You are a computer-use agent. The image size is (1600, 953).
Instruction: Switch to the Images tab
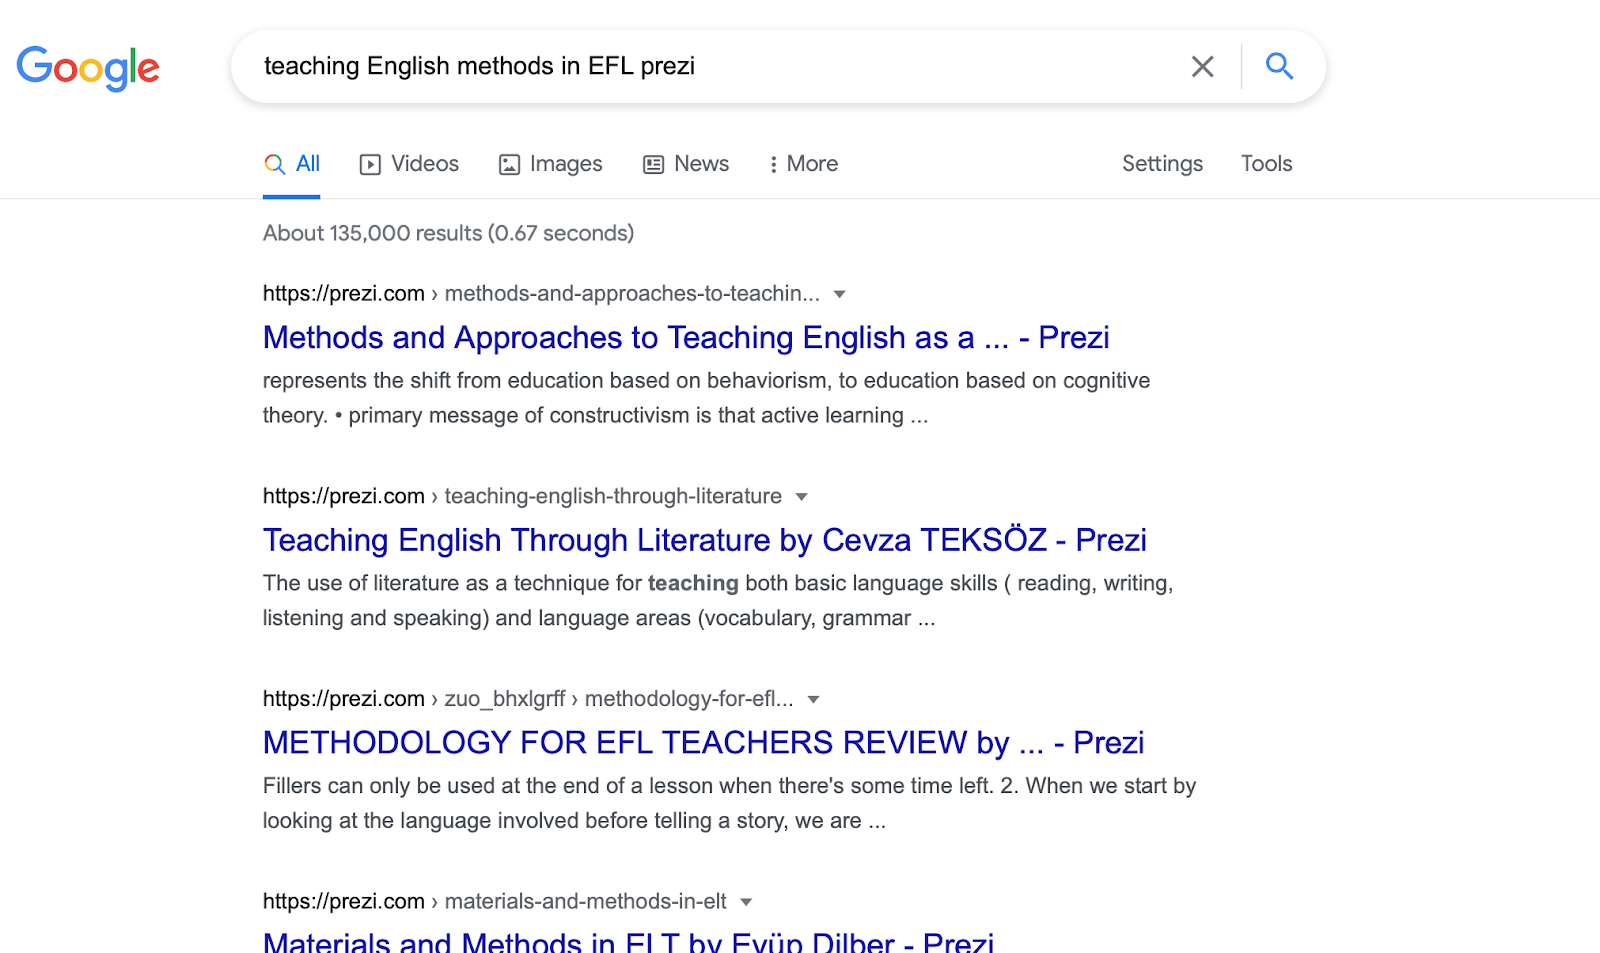pos(550,164)
